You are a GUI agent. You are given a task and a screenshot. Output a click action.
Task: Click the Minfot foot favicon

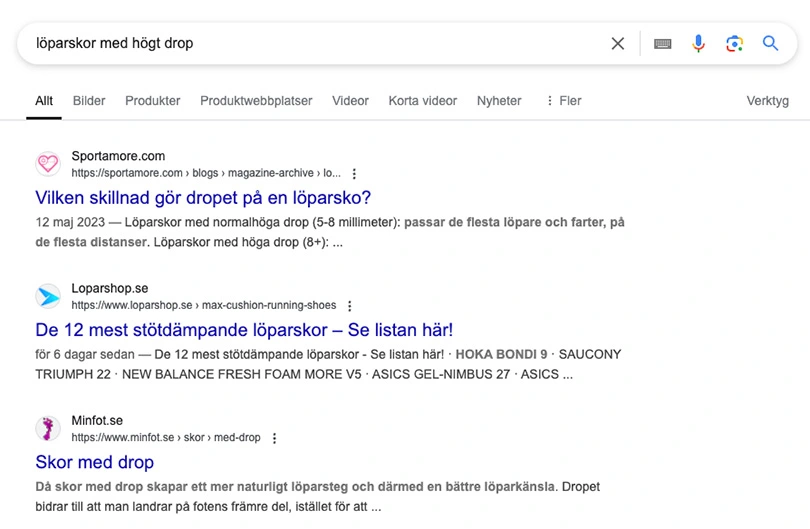click(48, 428)
